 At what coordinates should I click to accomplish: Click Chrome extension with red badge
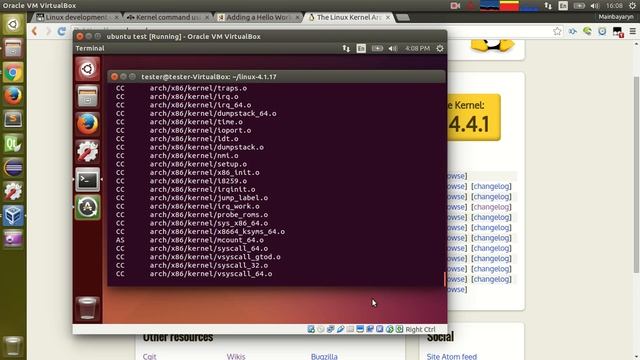[x=618, y=32]
